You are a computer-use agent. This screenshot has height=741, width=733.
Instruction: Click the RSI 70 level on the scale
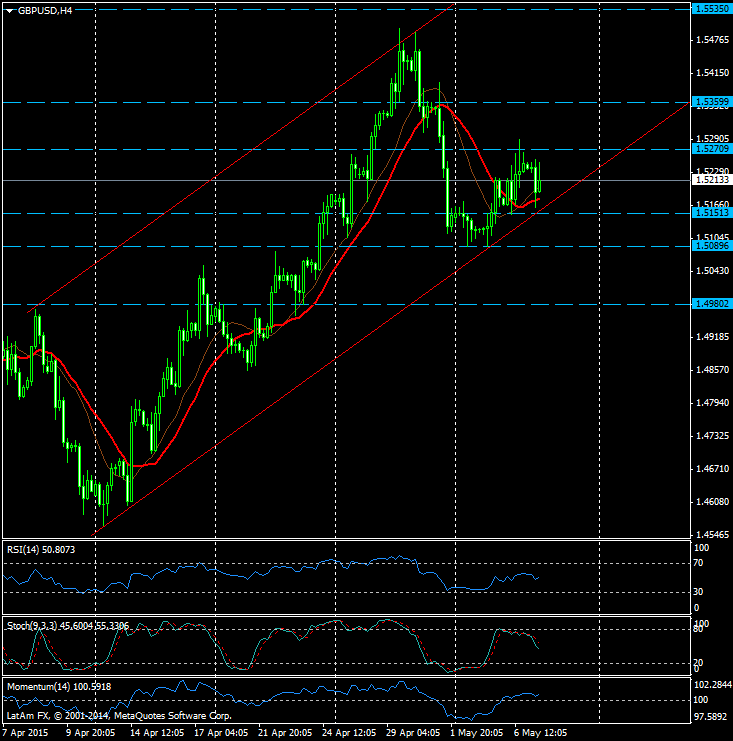pyautogui.click(x=701, y=564)
